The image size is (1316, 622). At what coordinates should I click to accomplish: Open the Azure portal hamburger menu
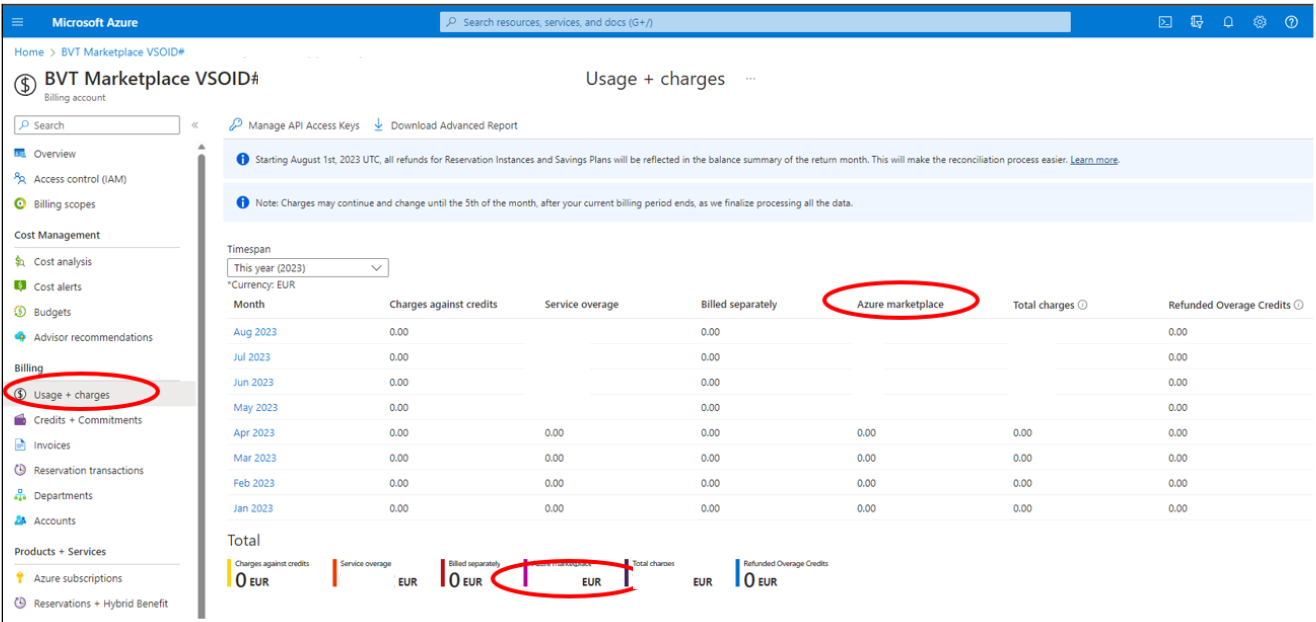click(17, 22)
